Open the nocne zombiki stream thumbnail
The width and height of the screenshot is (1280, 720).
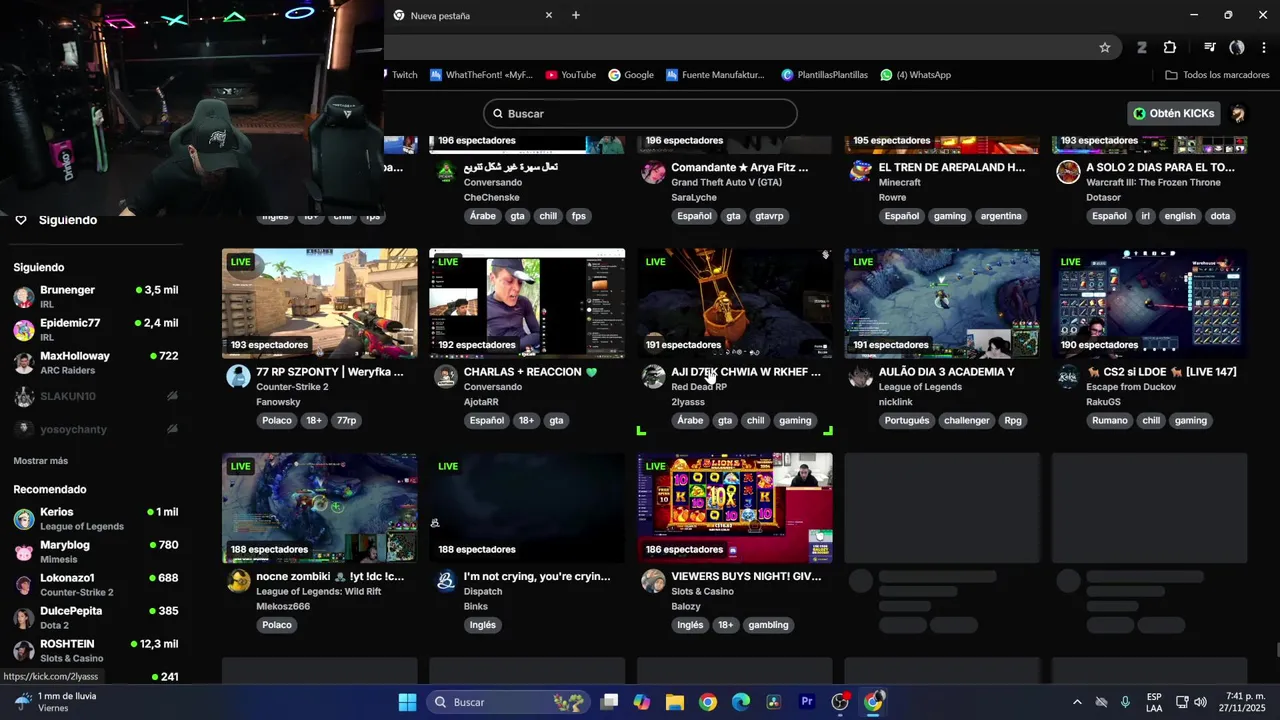click(320, 508)
